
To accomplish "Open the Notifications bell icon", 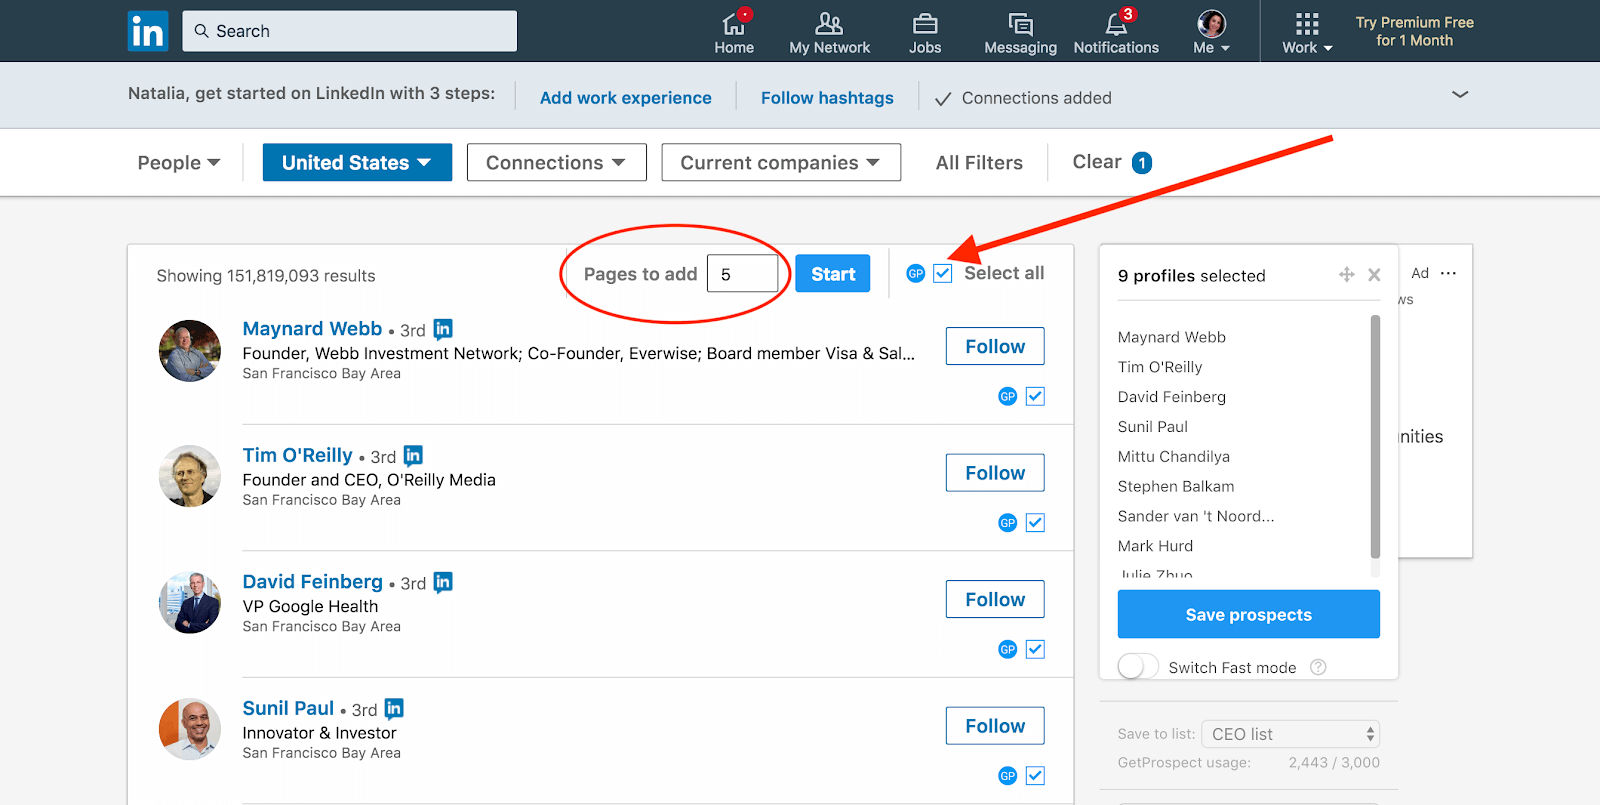I will point(1116,23).
